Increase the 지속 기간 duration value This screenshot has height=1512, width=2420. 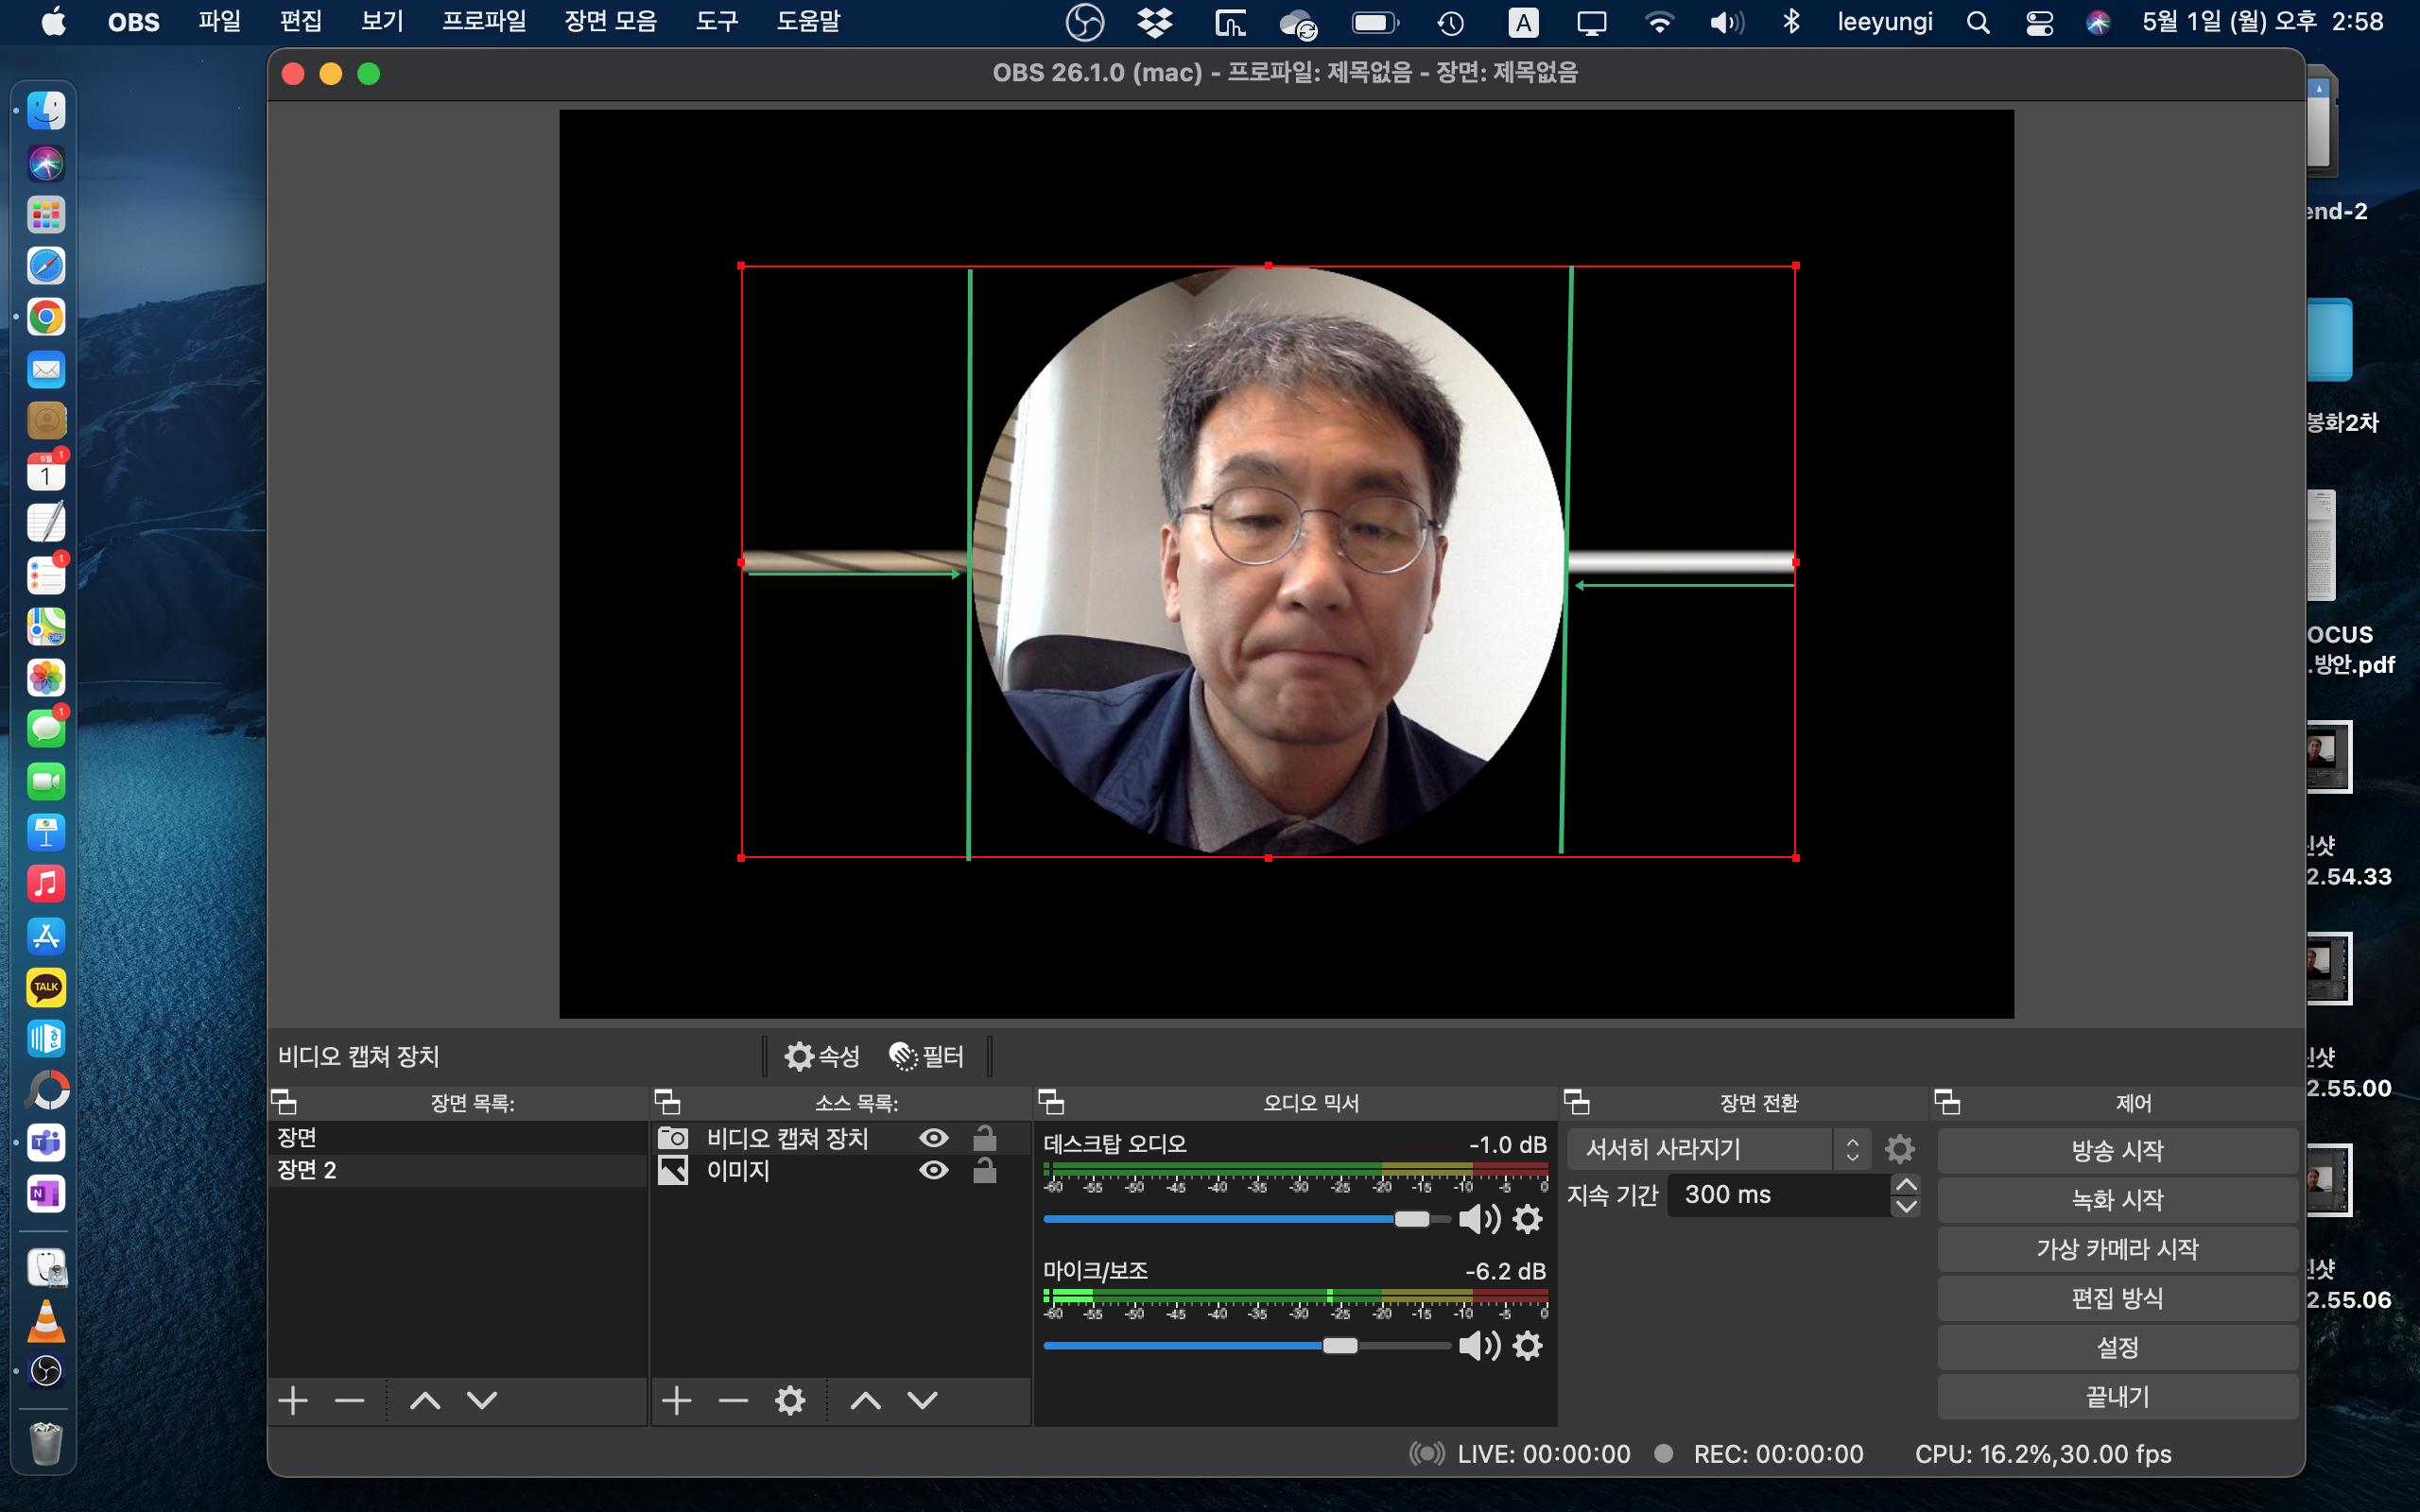[x=1906, y=1184]
